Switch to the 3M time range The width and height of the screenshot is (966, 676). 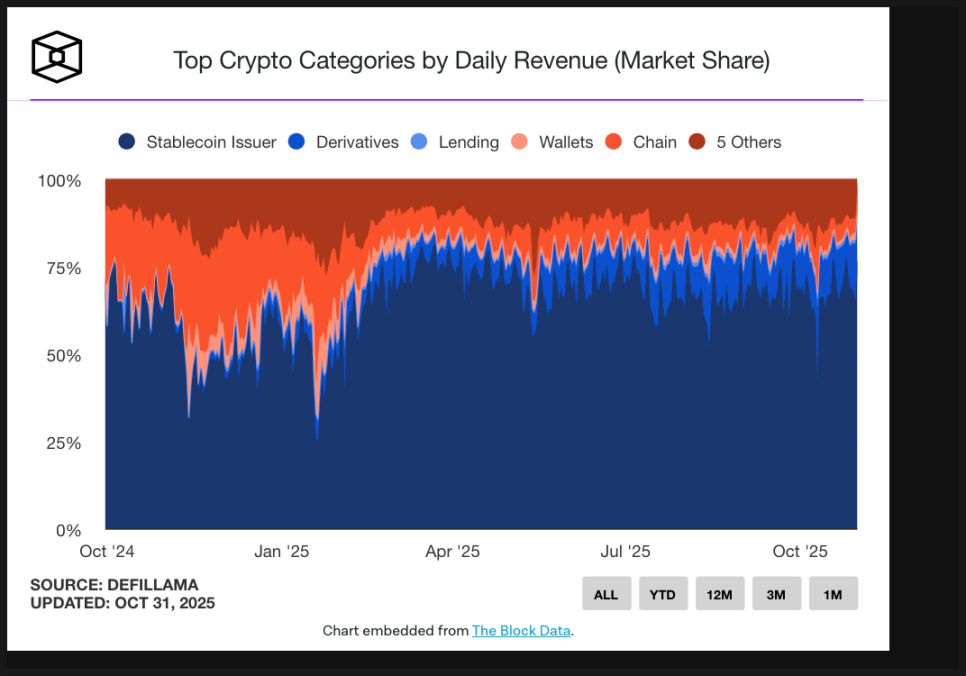tap(776, 594)
